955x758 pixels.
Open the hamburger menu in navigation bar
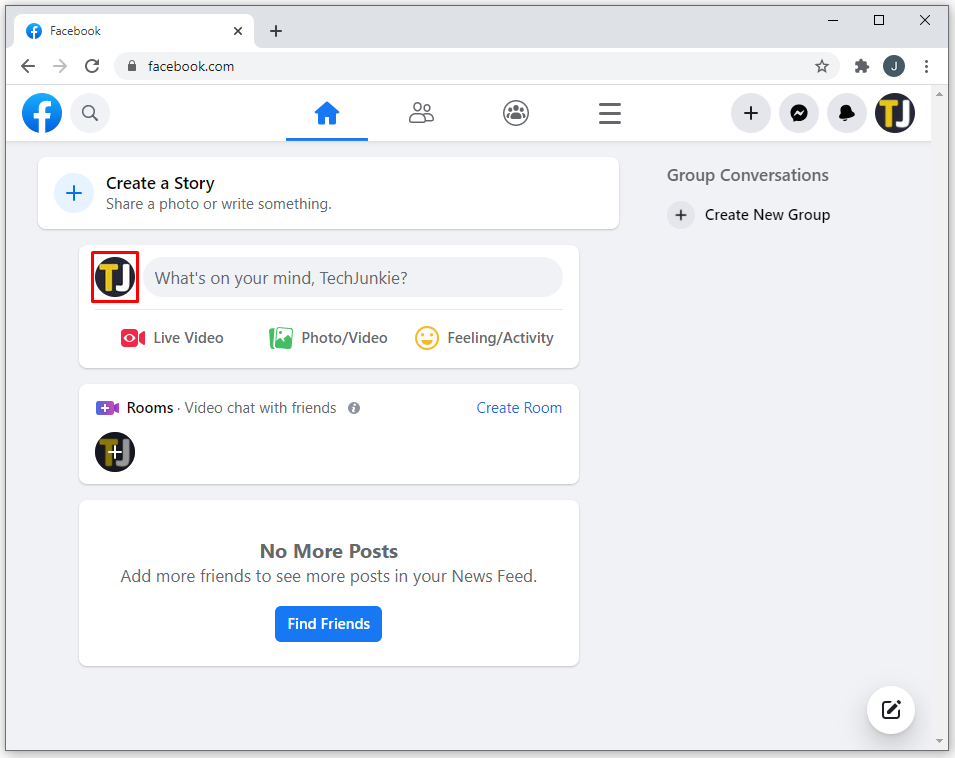pos(610,113)
